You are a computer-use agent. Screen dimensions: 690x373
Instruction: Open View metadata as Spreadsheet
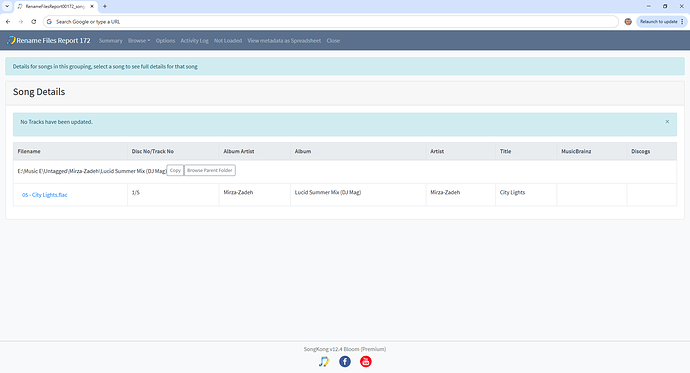tap(284, 40)
